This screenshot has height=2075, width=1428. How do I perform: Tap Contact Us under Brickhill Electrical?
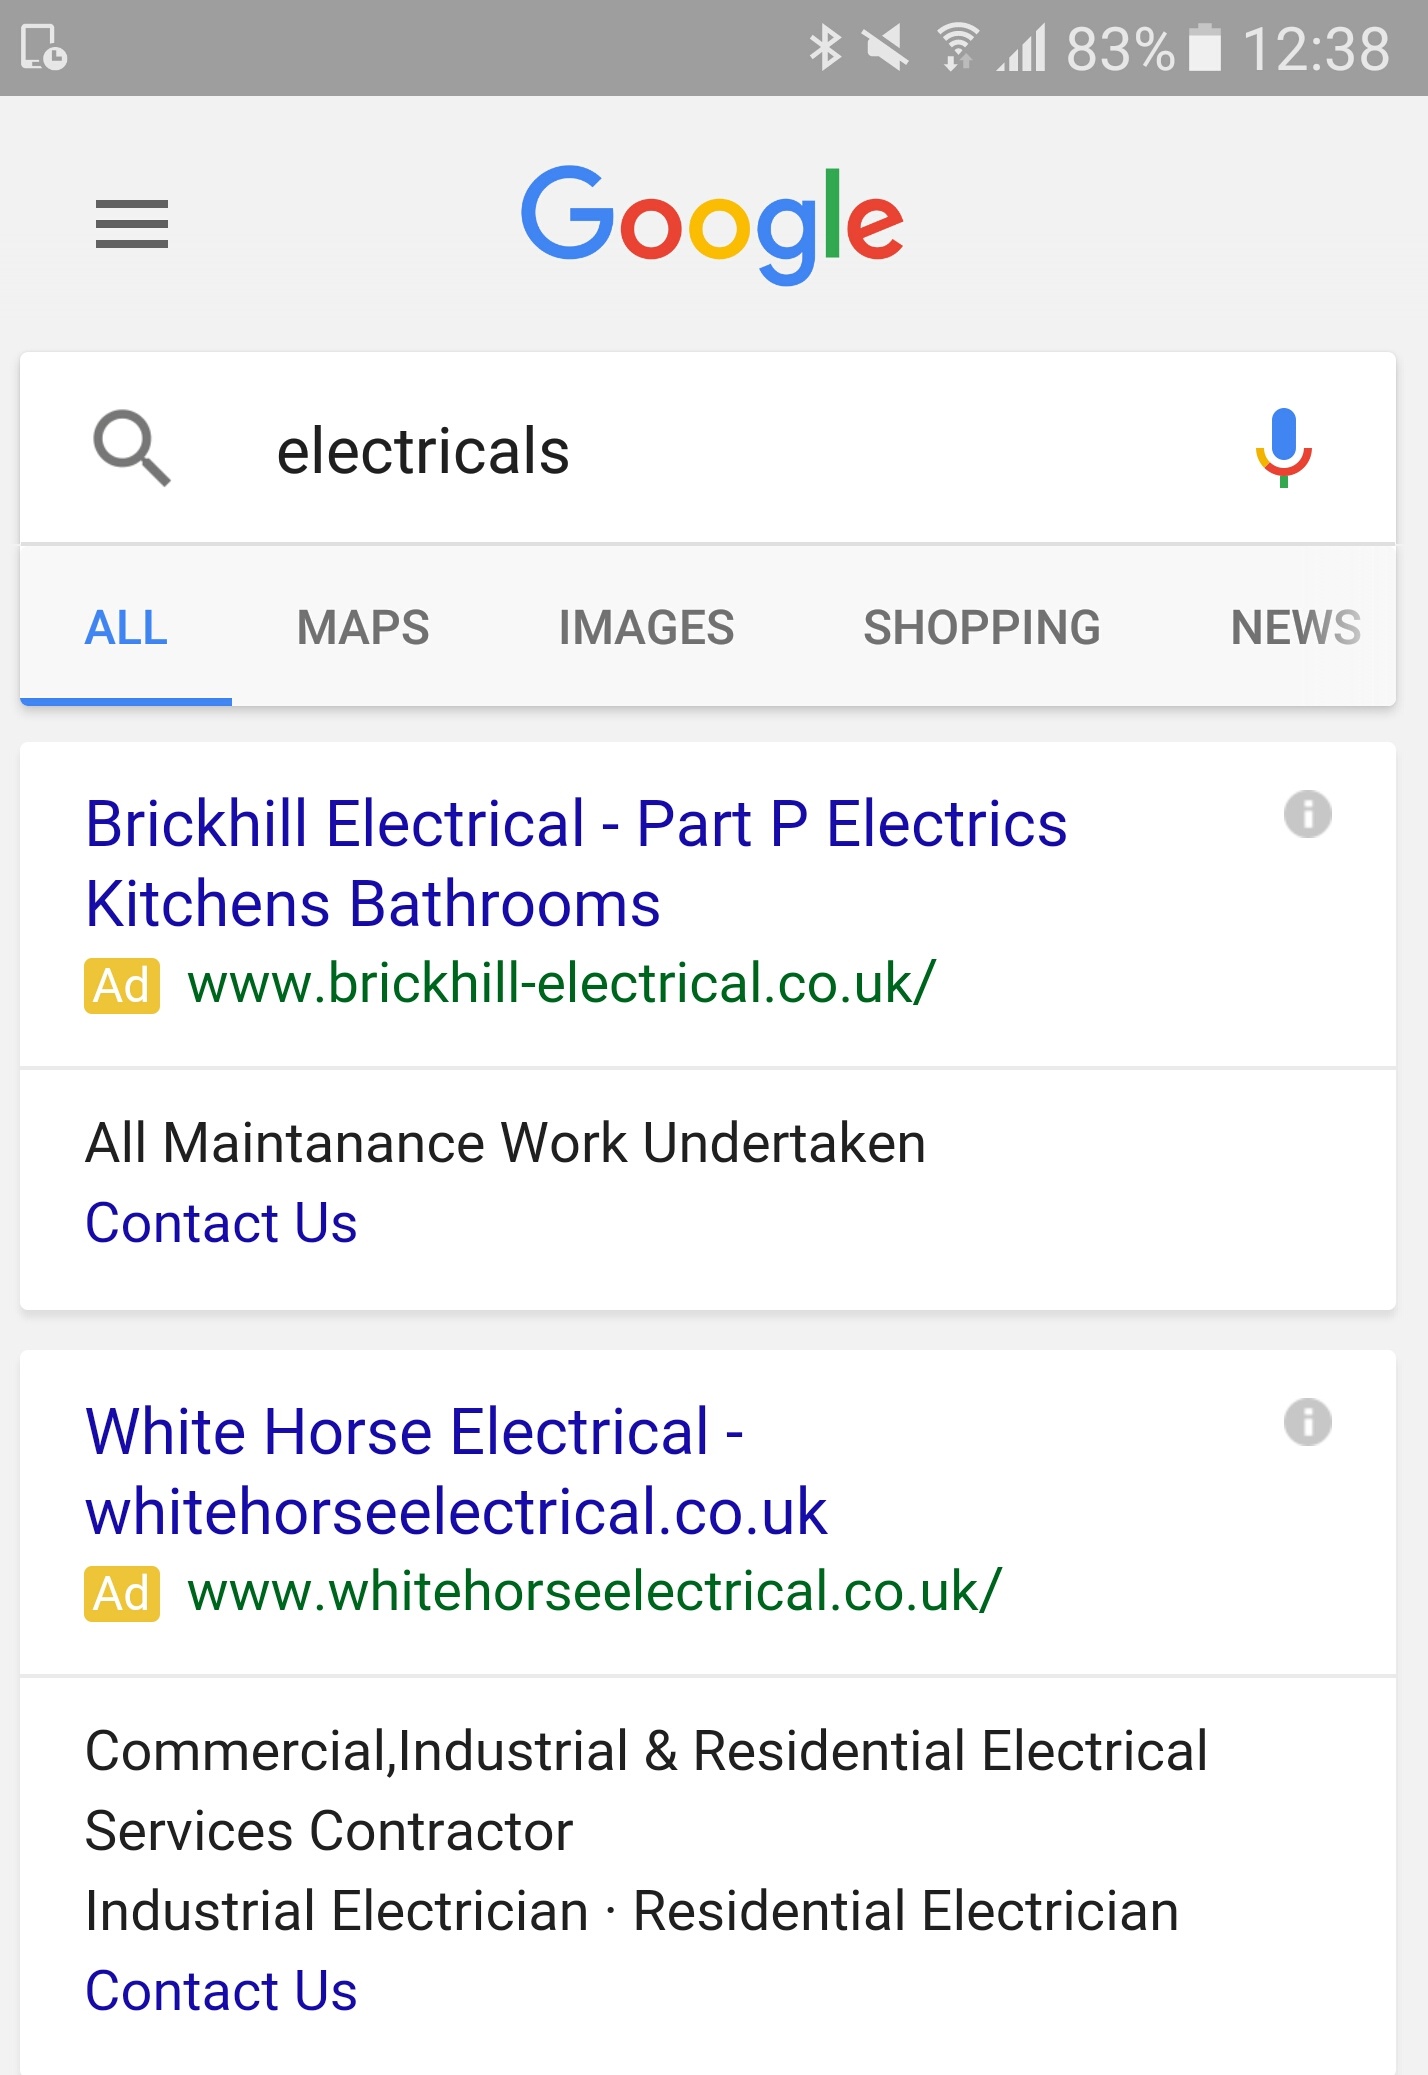point(221,1223)
